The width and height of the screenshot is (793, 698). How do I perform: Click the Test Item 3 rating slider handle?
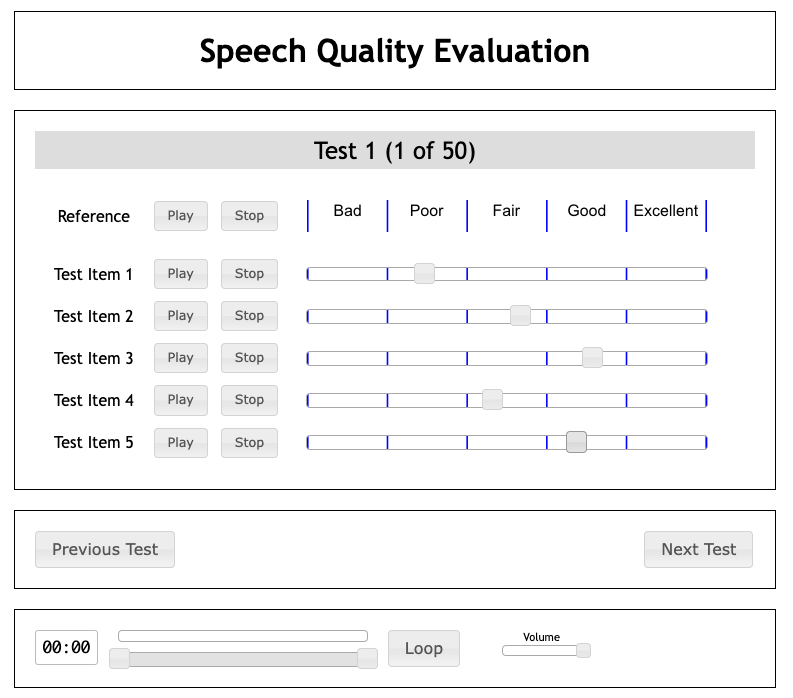coord(592,358)
